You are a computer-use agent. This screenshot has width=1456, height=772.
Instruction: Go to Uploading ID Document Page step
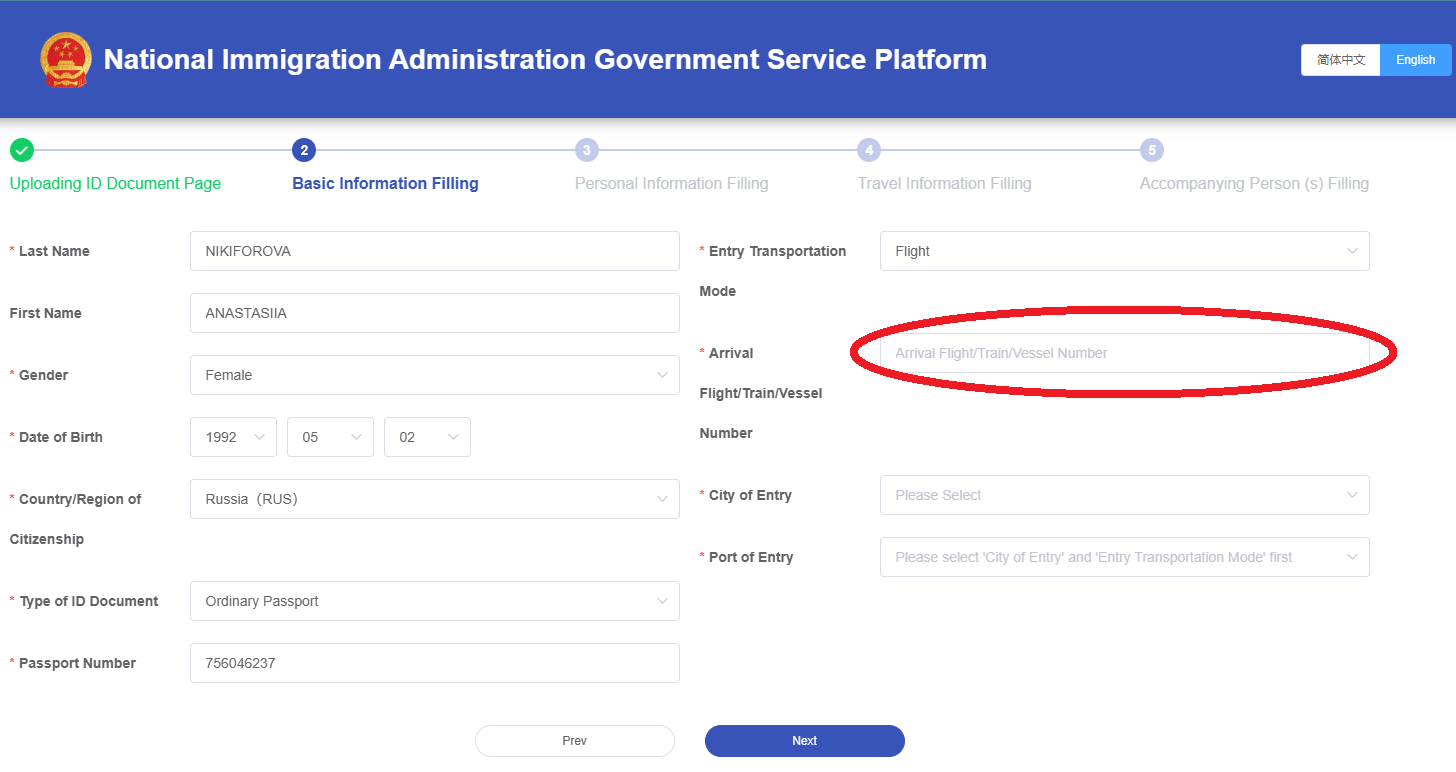click(115, 184)
